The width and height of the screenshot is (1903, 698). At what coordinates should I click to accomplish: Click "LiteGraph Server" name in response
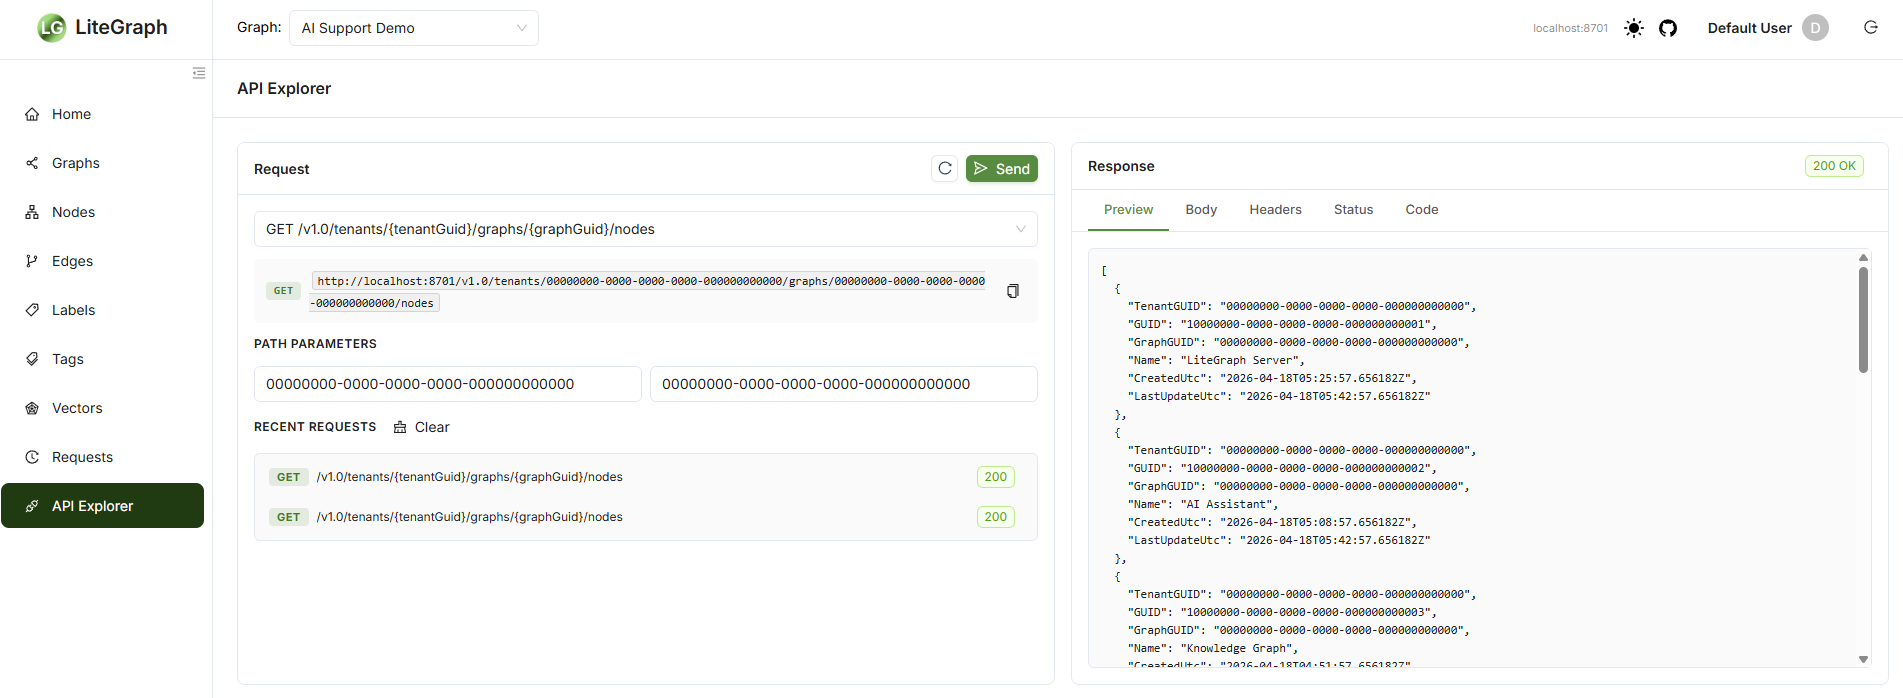pos(1242,360)
